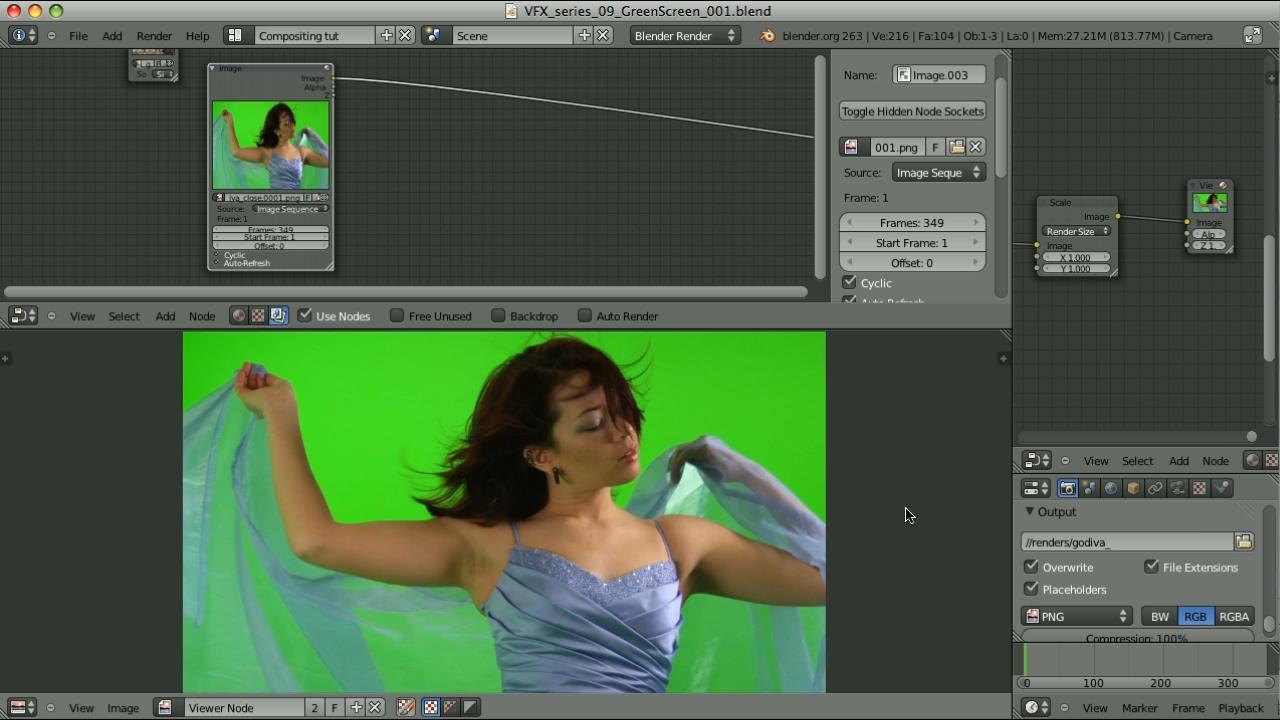Toggle the Use Nodes checkbox
Screen dimensions: 1280x720
[305, 315]
